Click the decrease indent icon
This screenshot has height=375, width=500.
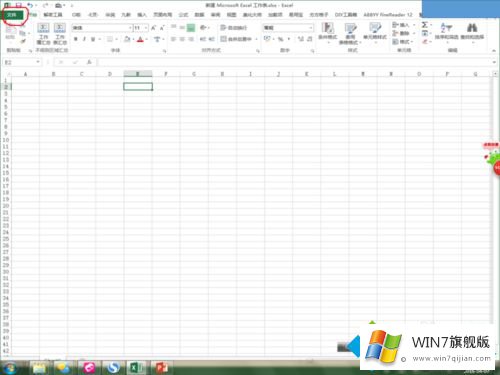(203, 39)
